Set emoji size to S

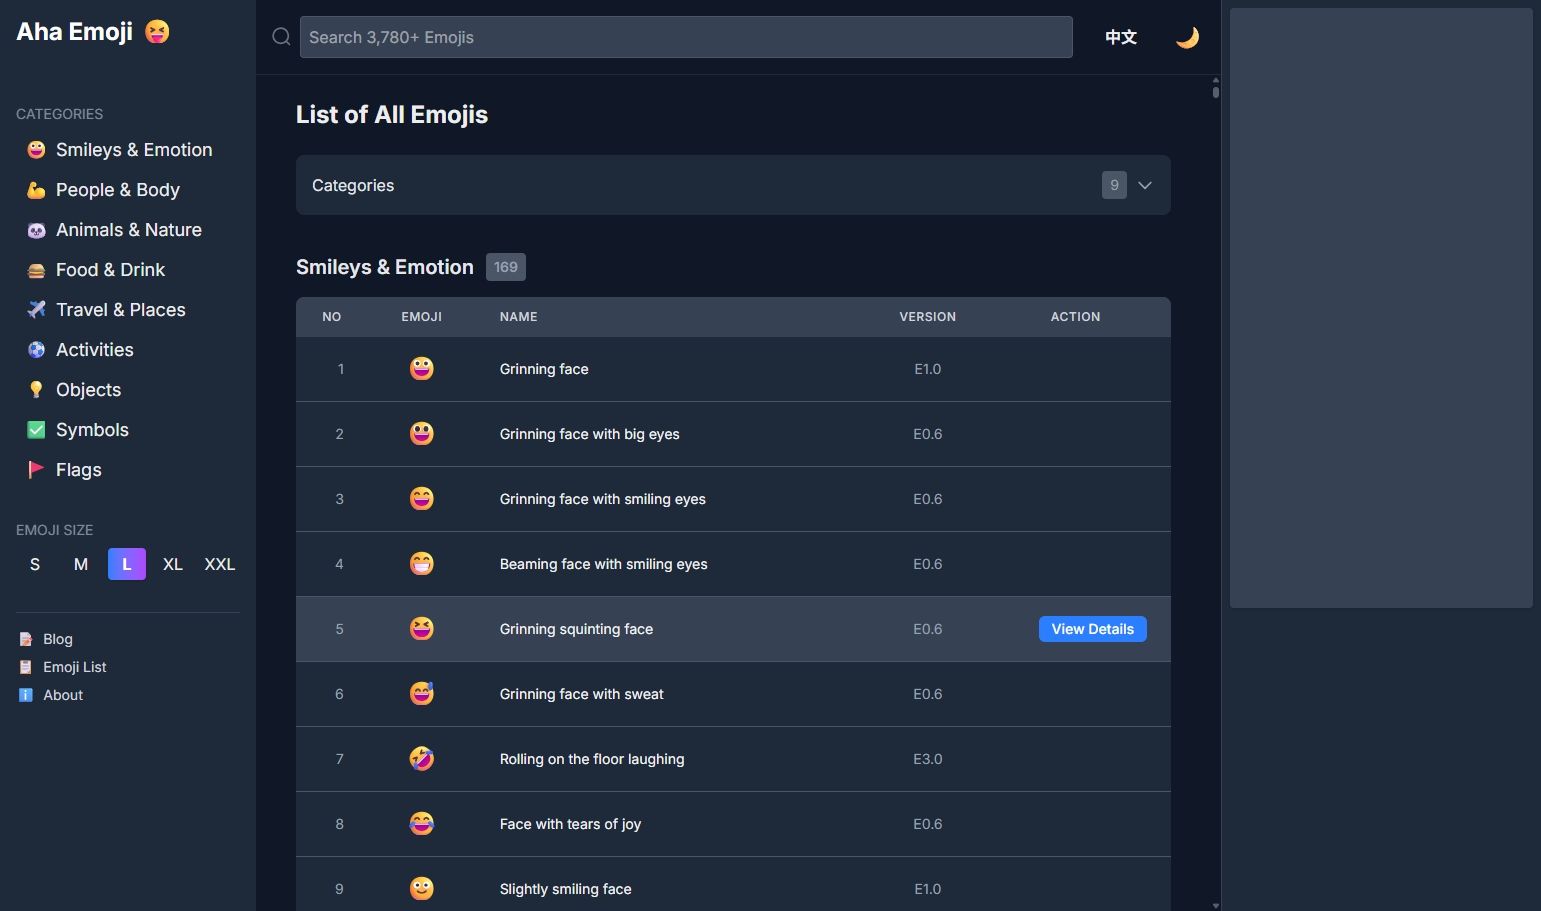coord(35,564)
